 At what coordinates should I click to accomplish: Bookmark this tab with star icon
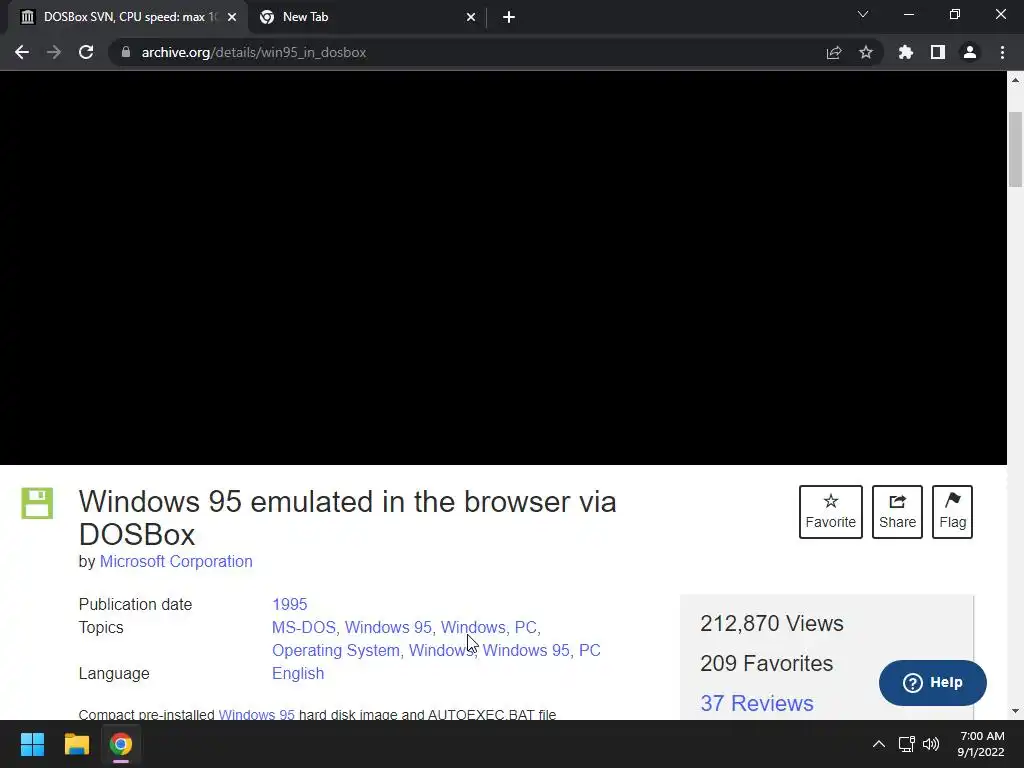click(x=866, y=52)
